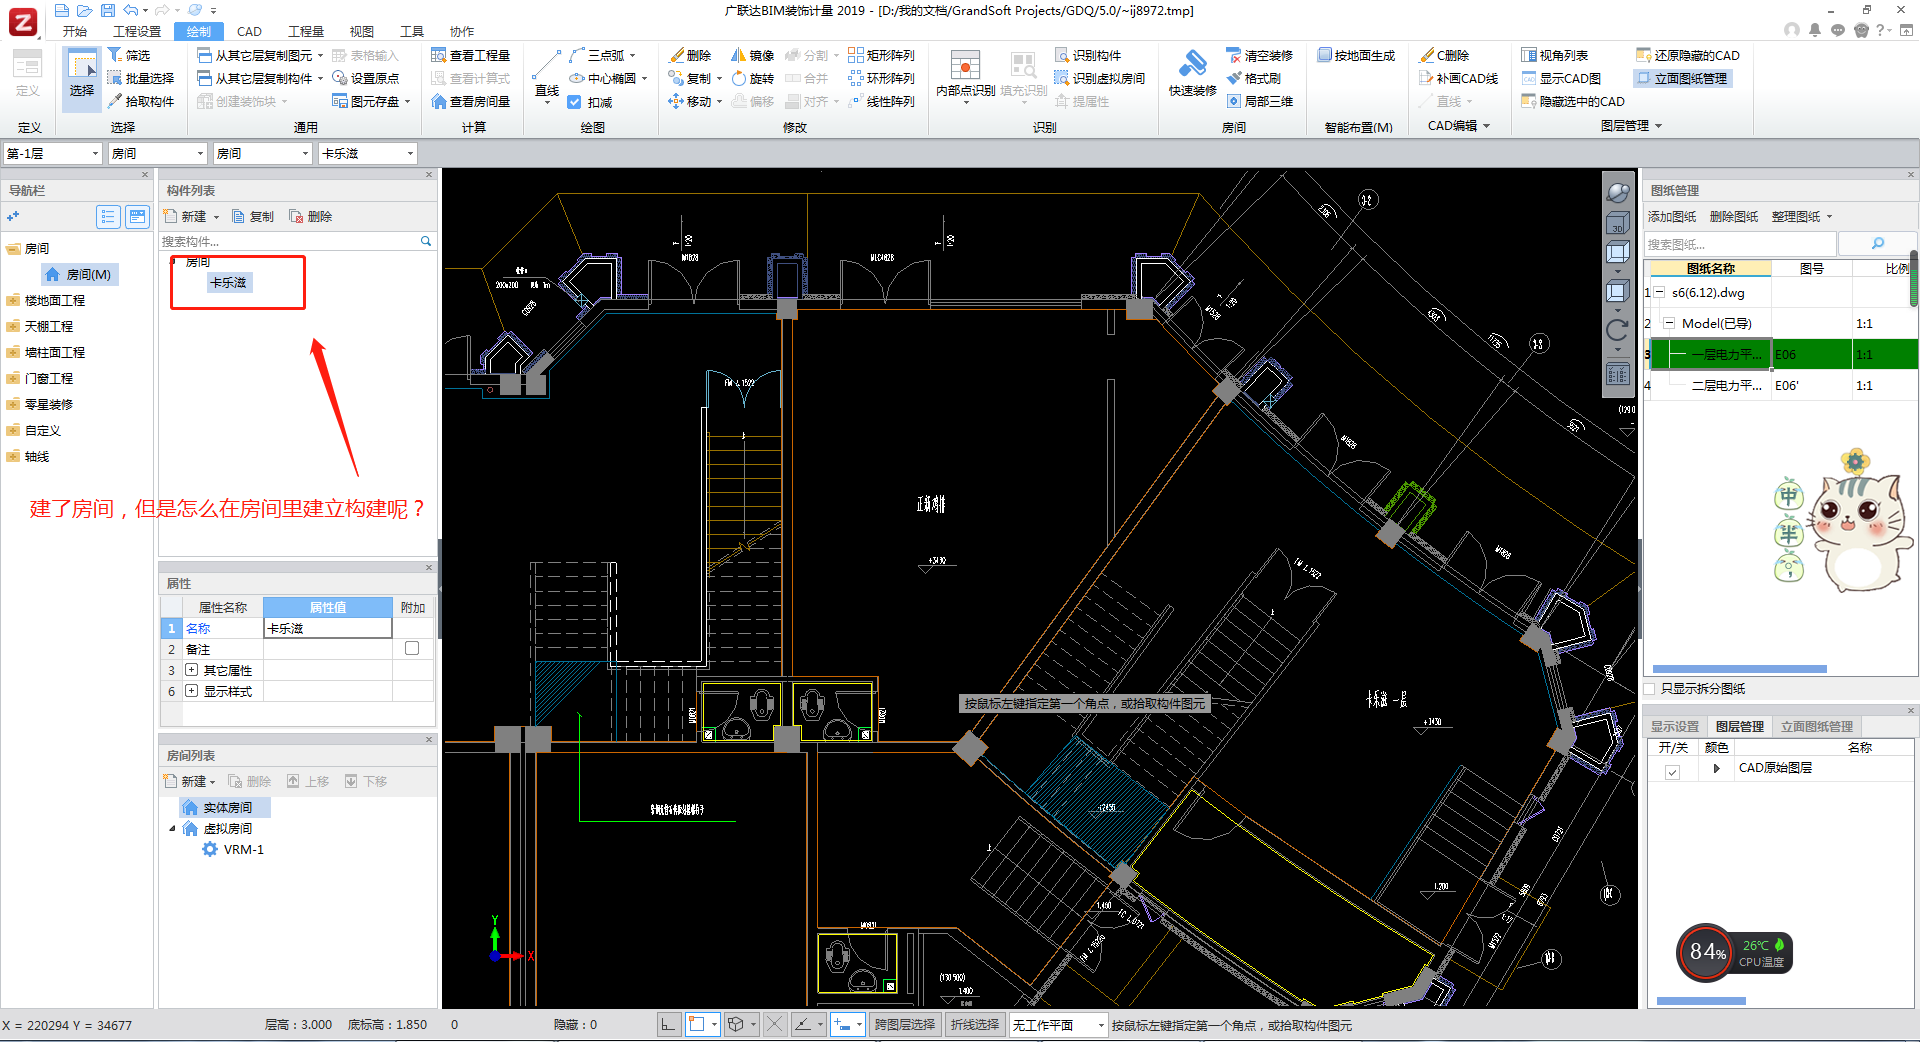The height and width of the screenshot is (1042, 1920).
Task: Click 补画CAD线 tool
Action: [x=1458, y=78]
